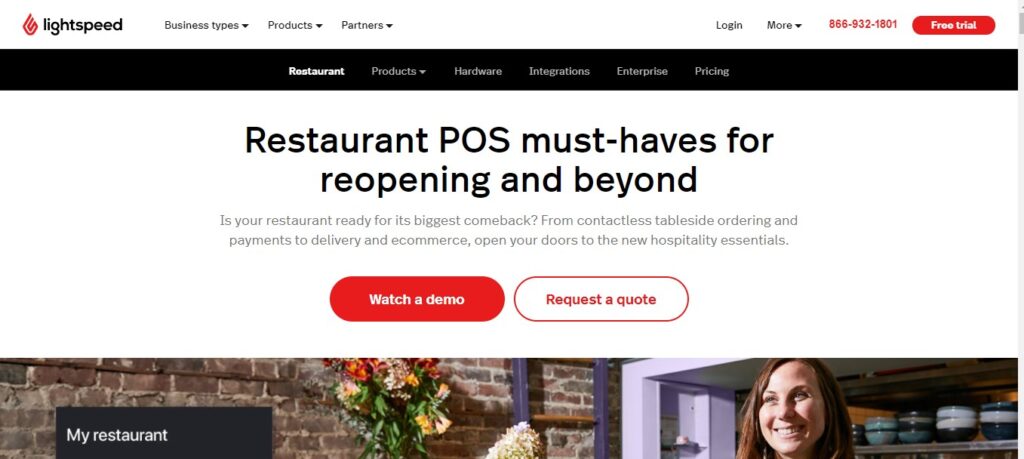This screenshot has height=459, width=1024.
Task: Open the Business types dropdown menu
Action: point(206,25)
